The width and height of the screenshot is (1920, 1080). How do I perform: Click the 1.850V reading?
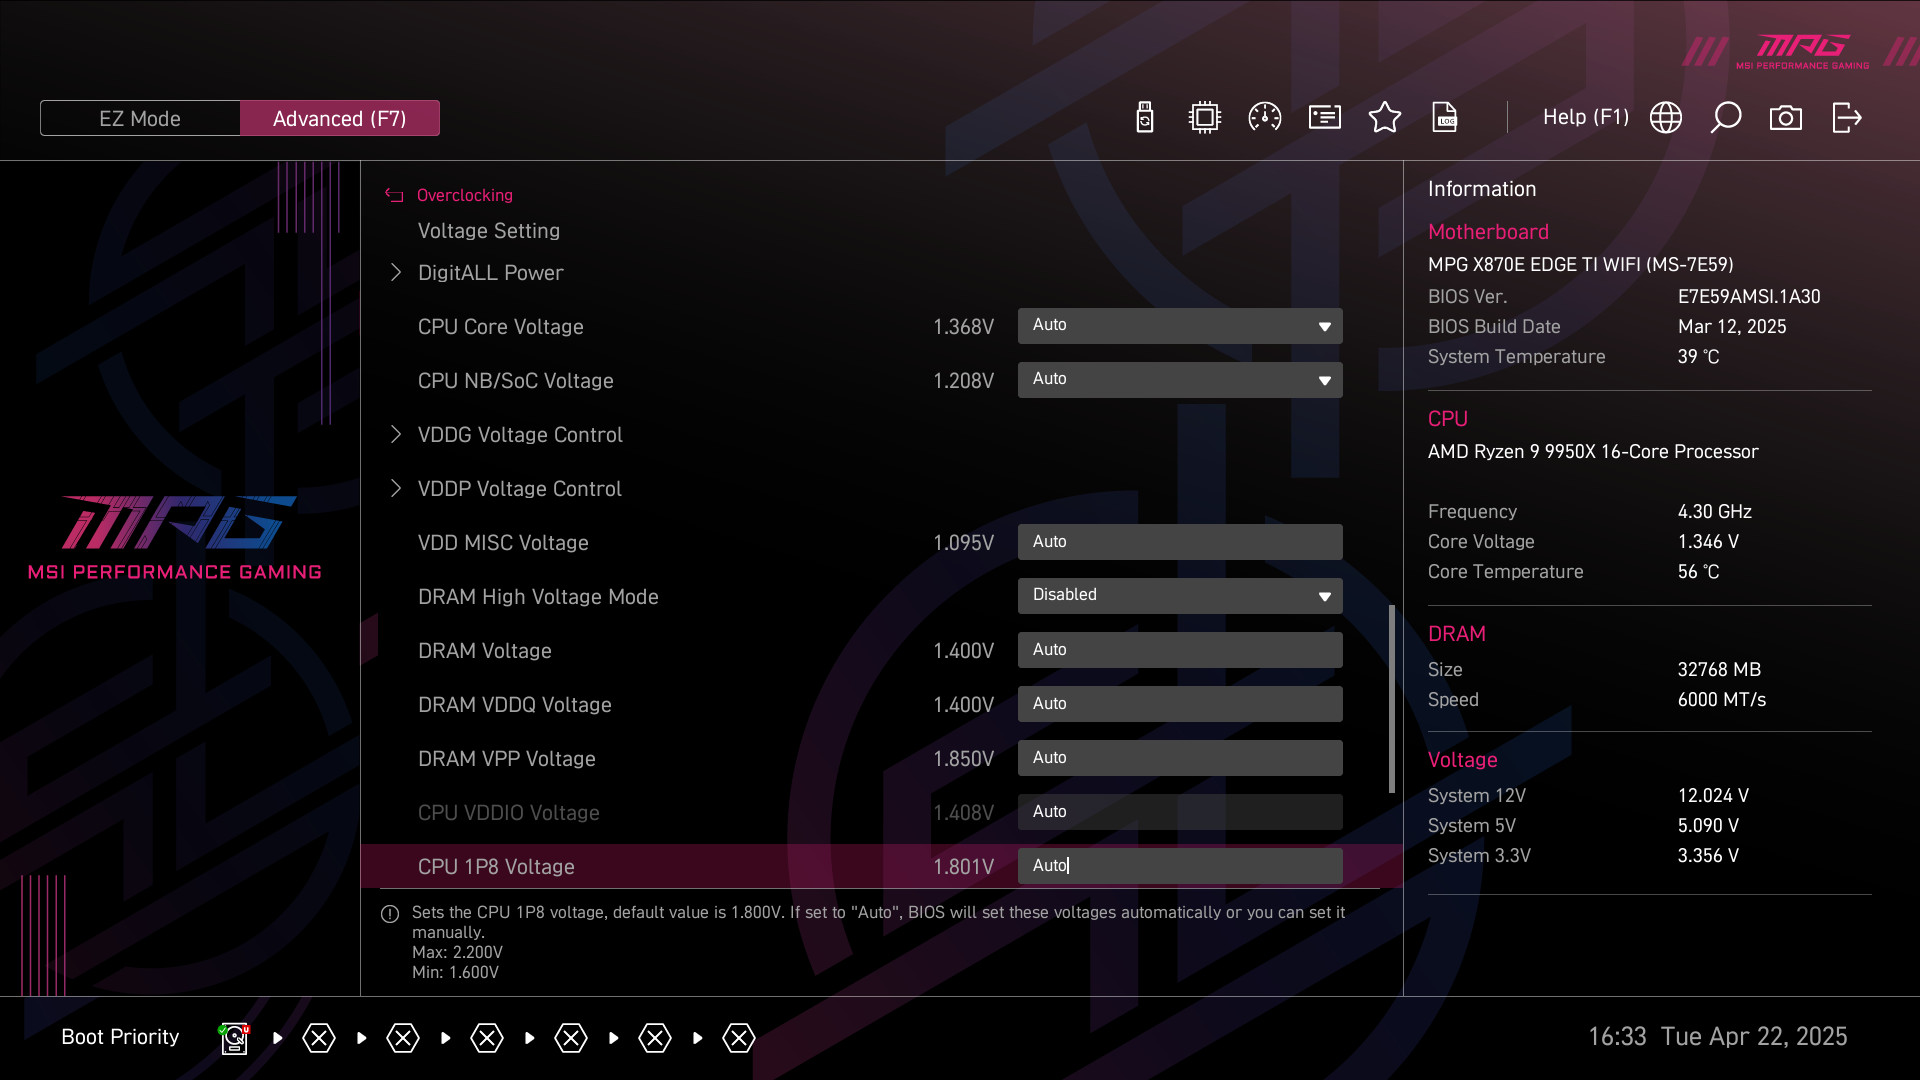pyautogui.click(x=963, y=759)
